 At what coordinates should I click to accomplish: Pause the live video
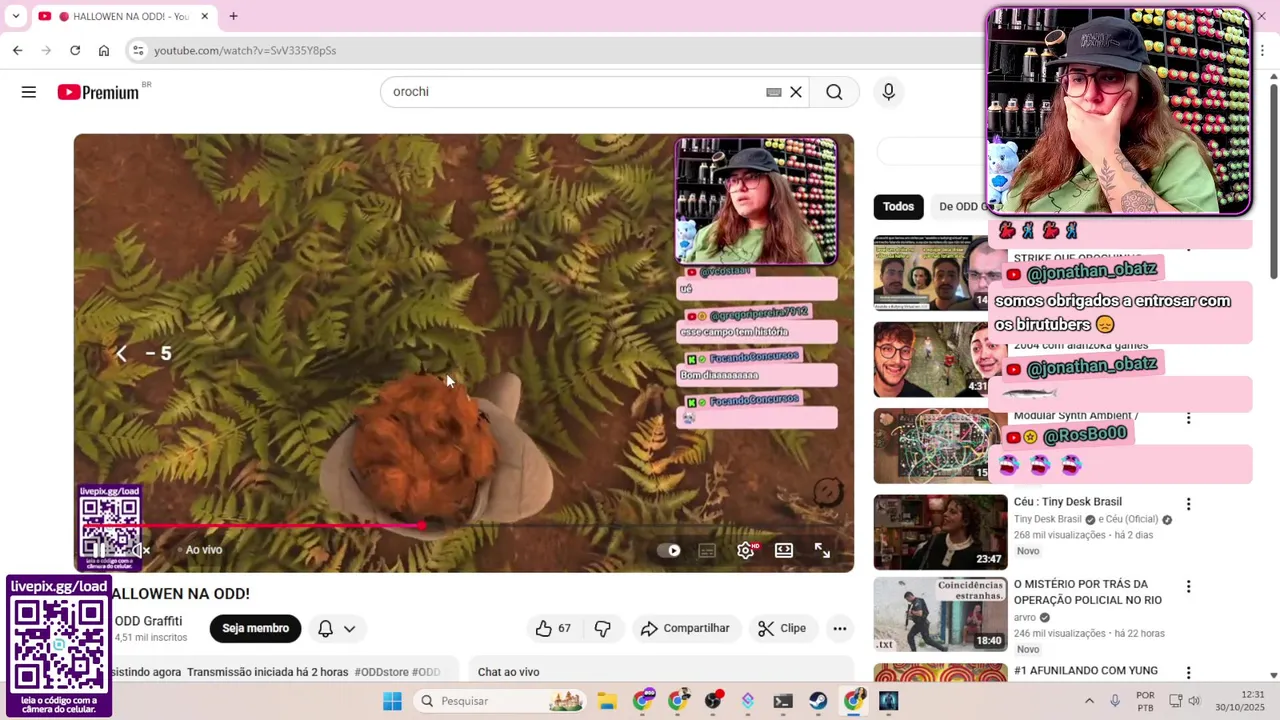click(99, 550)
